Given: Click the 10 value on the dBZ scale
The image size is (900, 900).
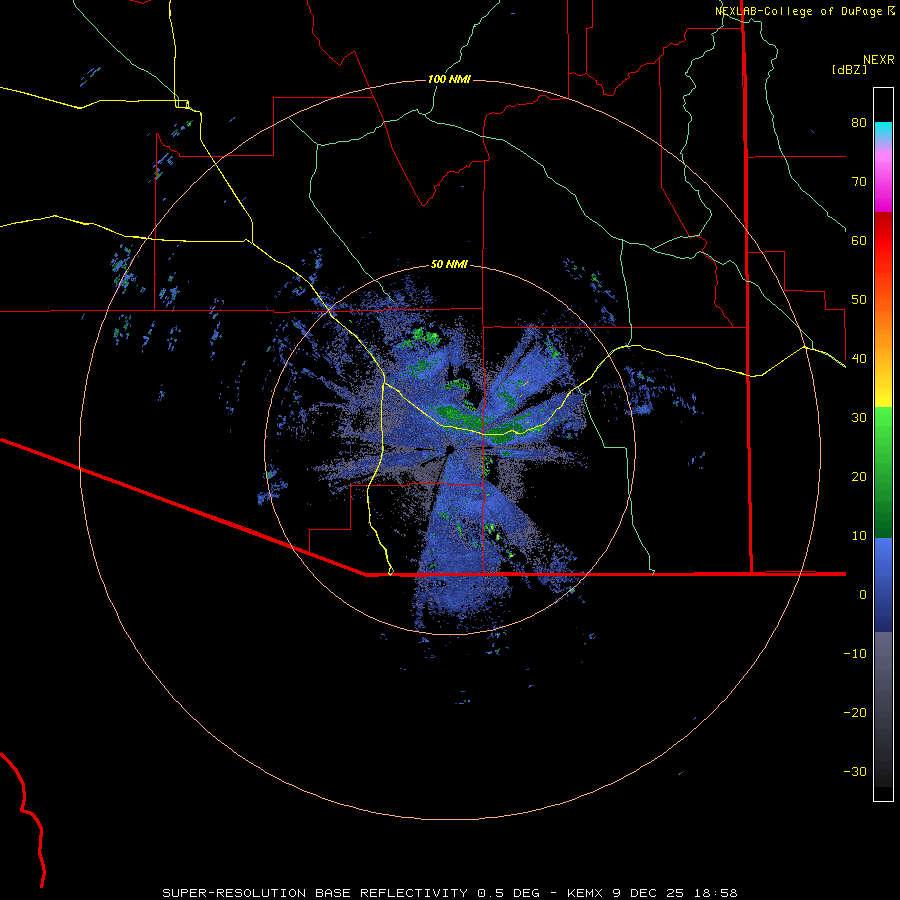Looking at the screenshot, I should click(x=859, y=536).
